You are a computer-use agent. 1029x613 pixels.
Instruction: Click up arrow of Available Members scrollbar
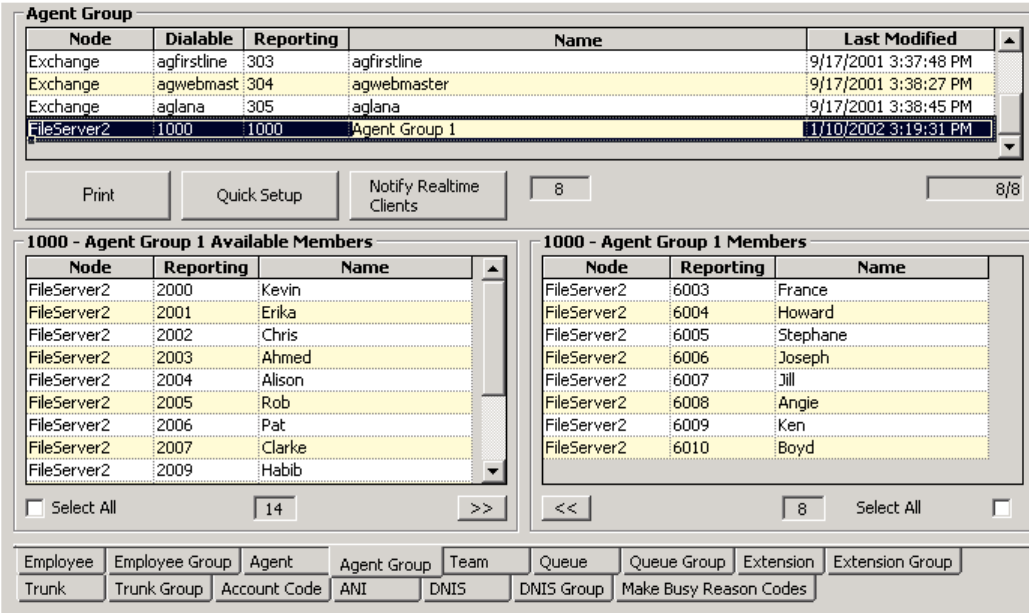493,268
